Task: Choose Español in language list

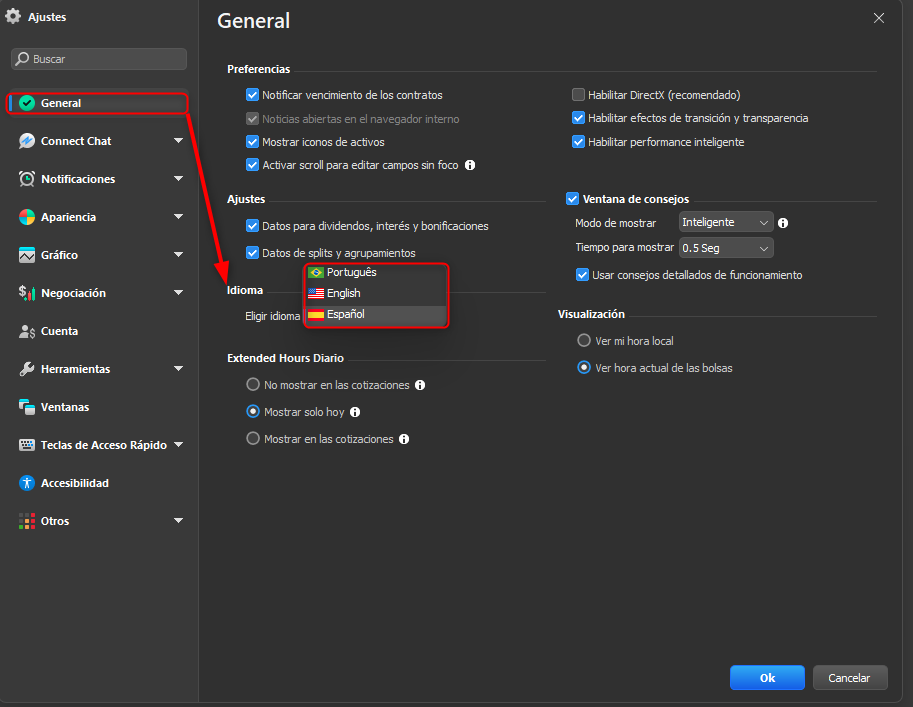Action: [x=376, y=315]
